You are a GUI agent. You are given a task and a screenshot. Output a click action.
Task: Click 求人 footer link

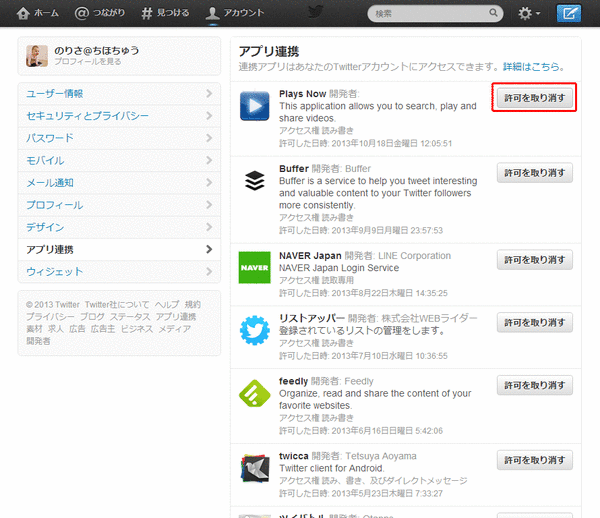click(55, 329)
